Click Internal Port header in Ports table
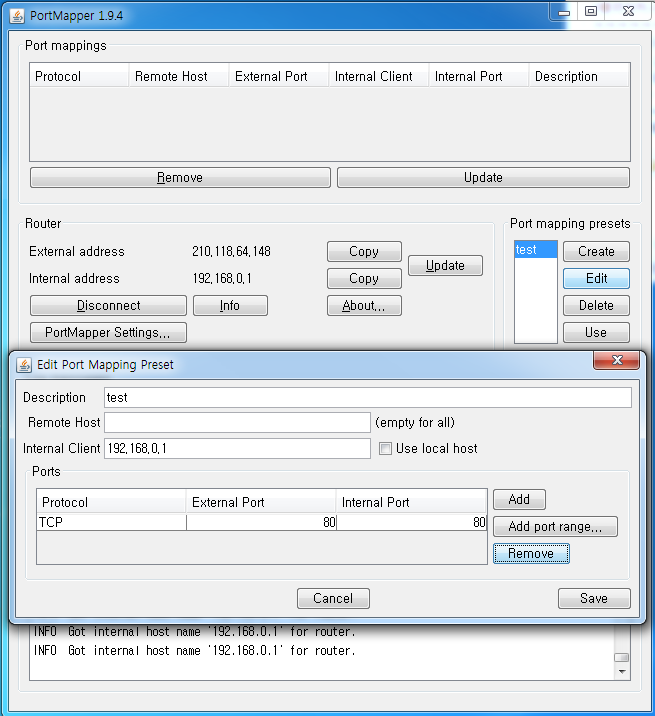Image resolution: width=655 pixels, height=716 pixels. point(412,502)
